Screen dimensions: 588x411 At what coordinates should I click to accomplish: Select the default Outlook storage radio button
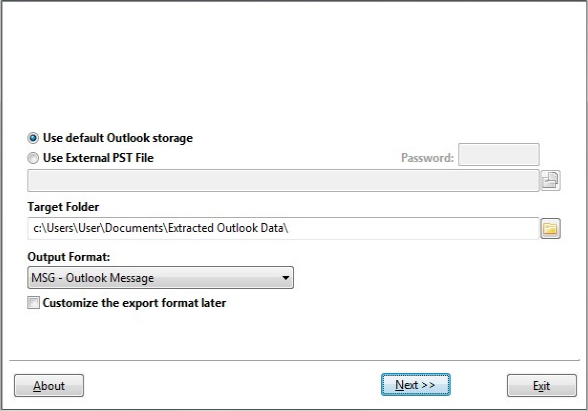click(x=33, y=138)
